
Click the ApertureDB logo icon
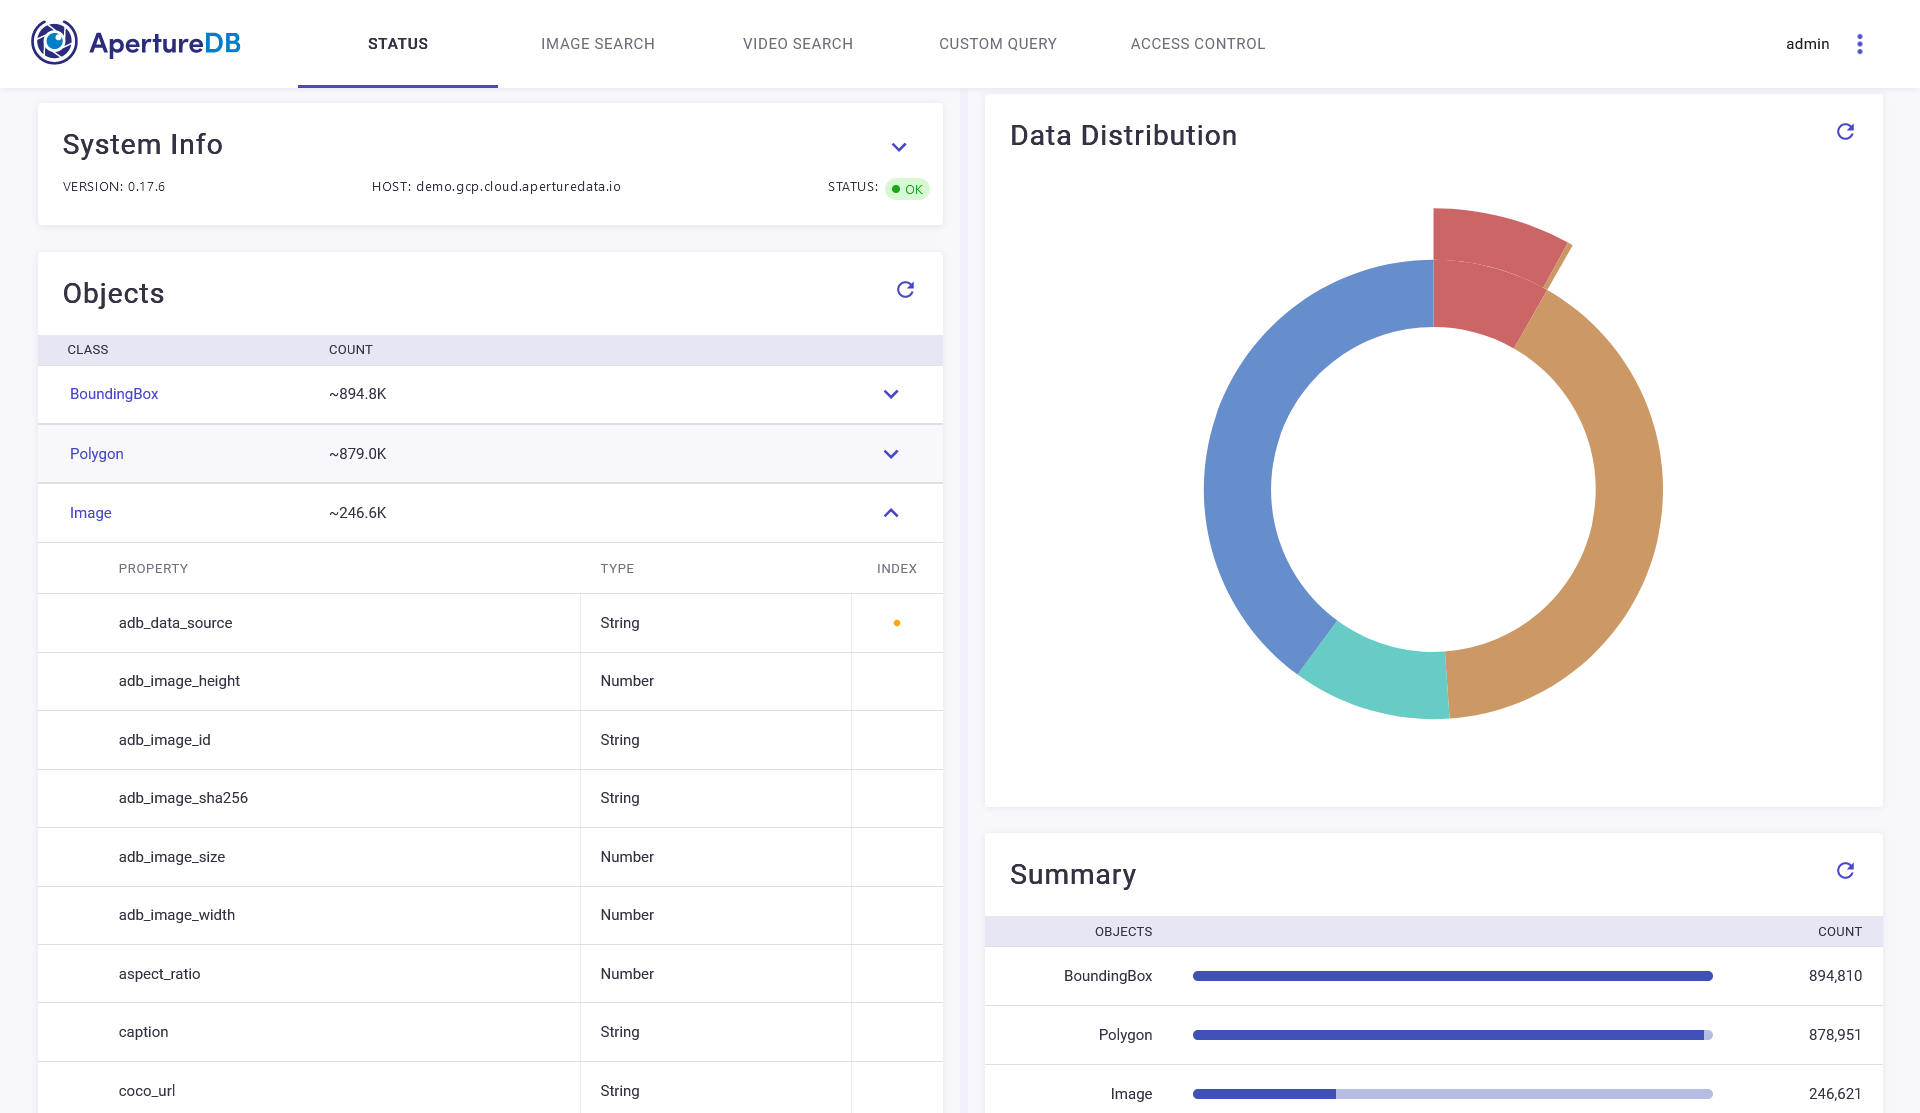[54, 43]
